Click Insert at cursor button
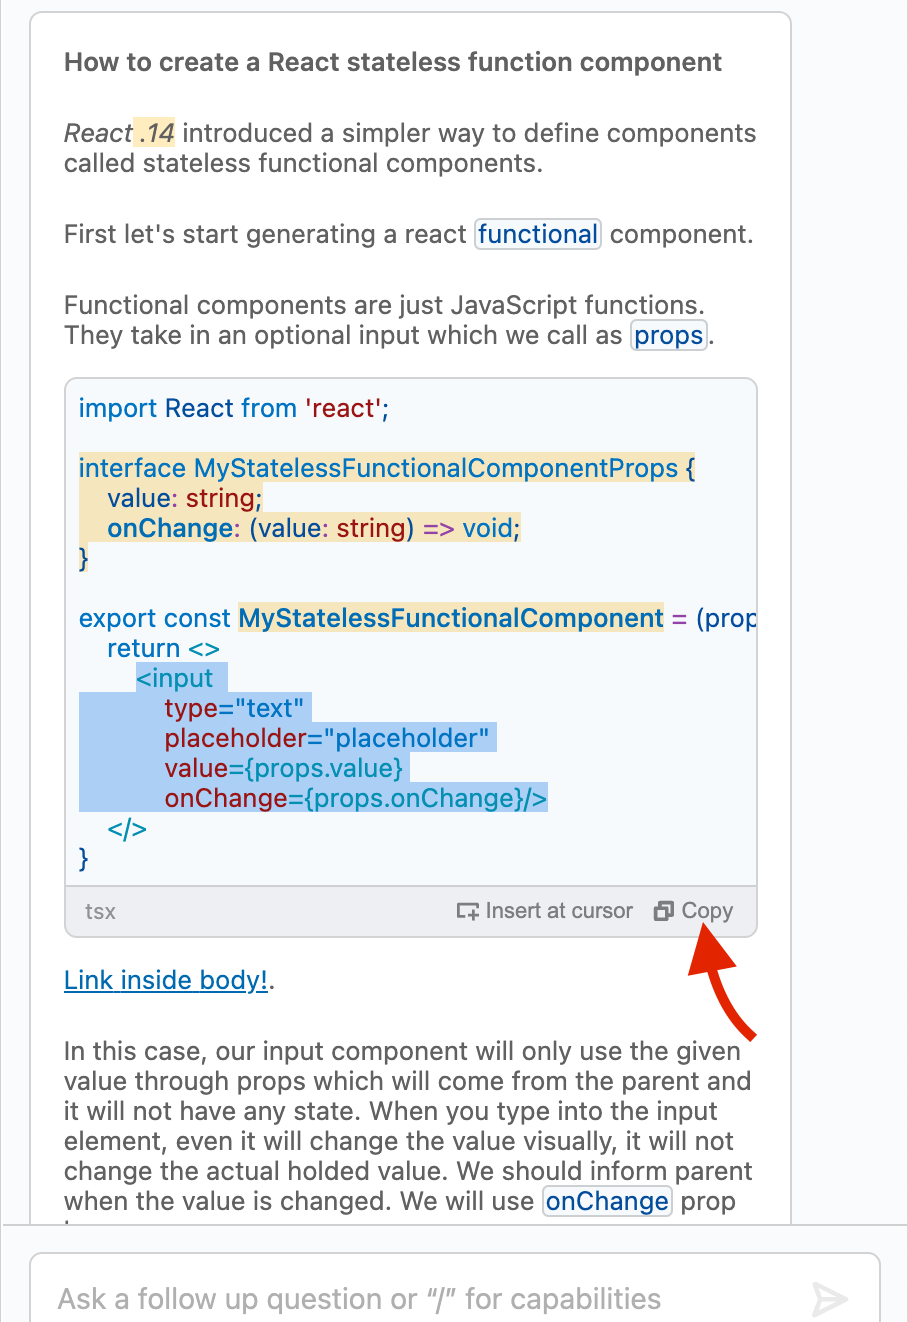908x1322 pixels. tap(544, 911)
